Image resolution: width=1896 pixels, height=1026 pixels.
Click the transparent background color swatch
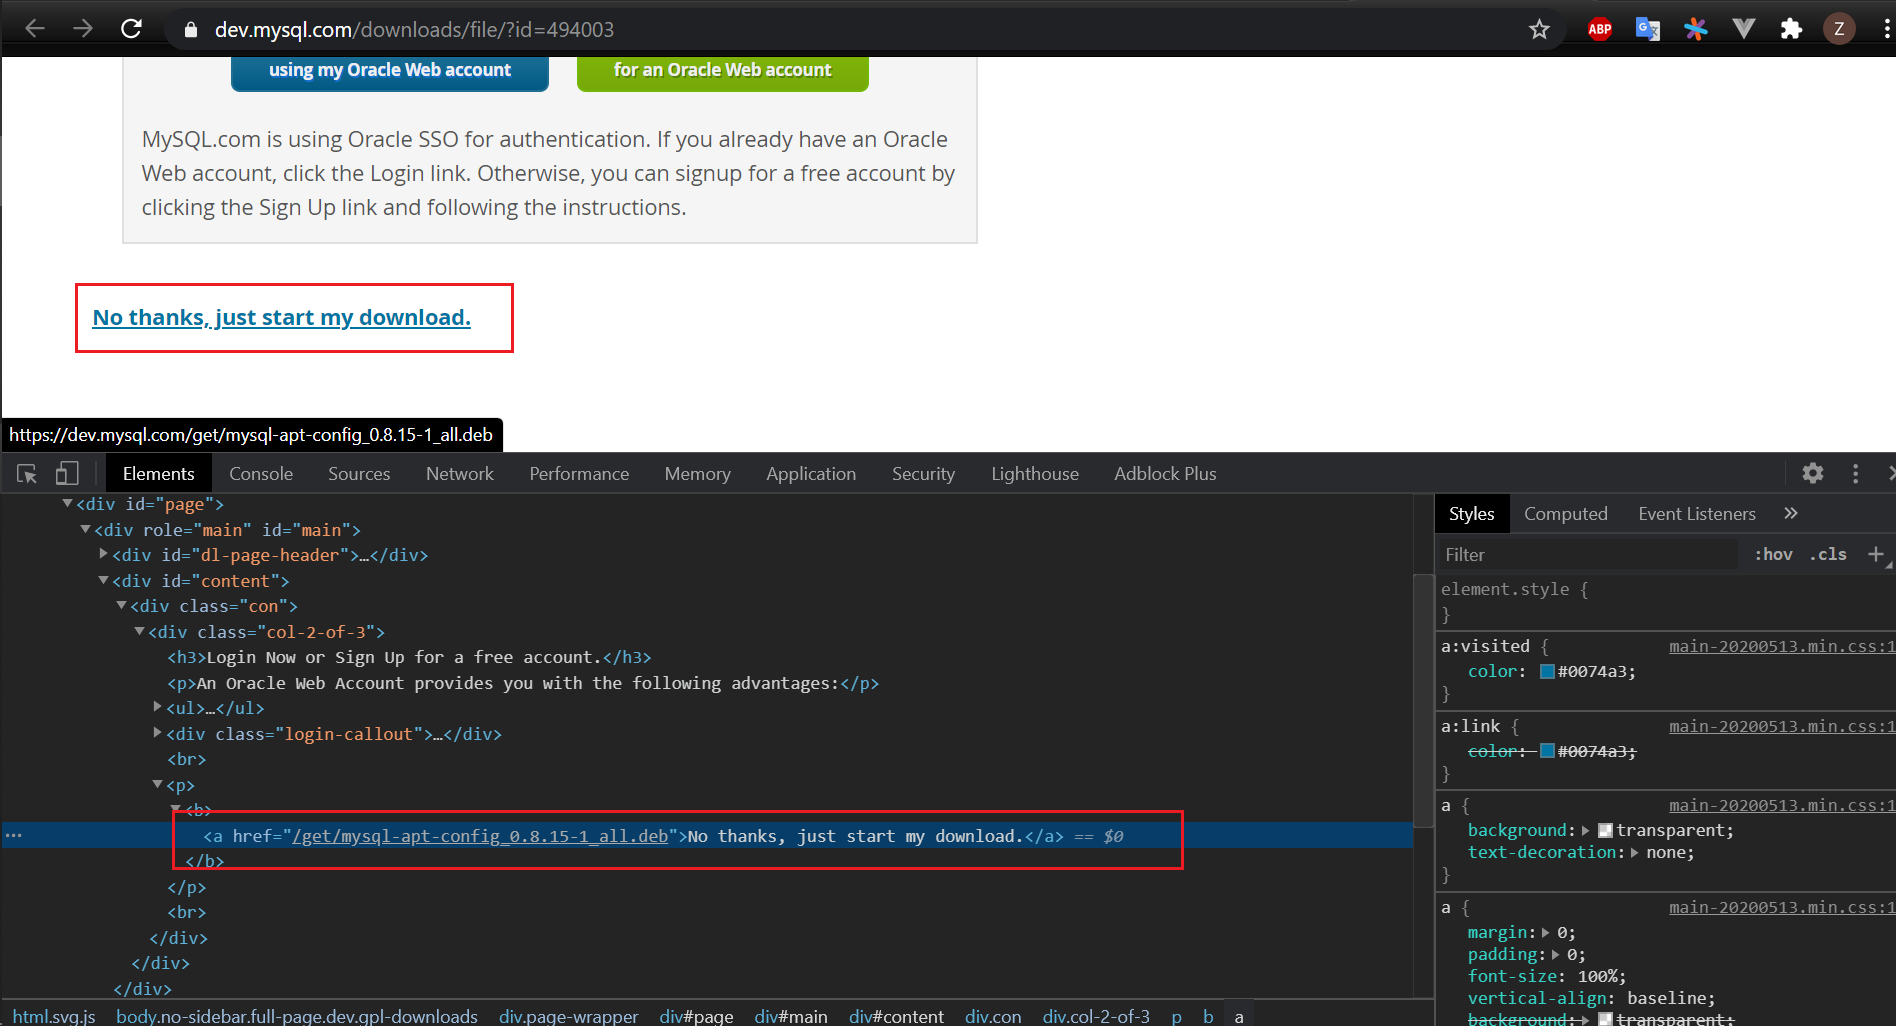[1605, 831]
